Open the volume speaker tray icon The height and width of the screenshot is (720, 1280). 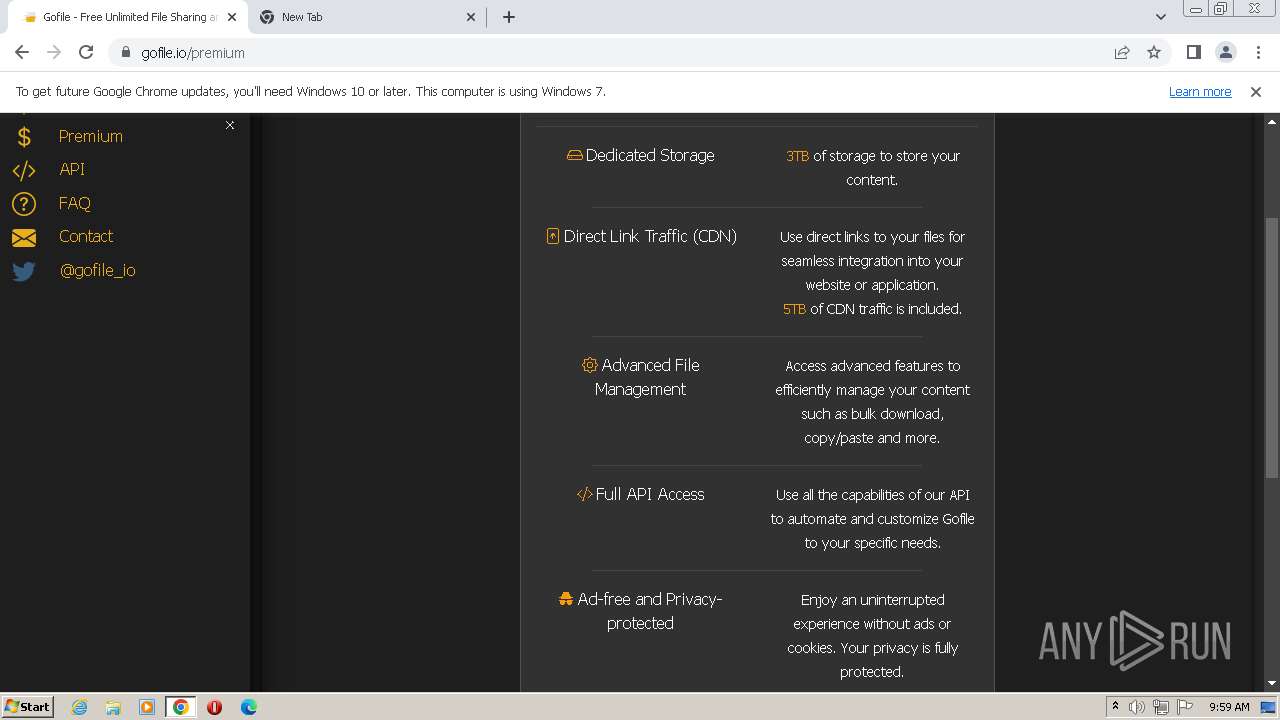(x=1137, y=707)
